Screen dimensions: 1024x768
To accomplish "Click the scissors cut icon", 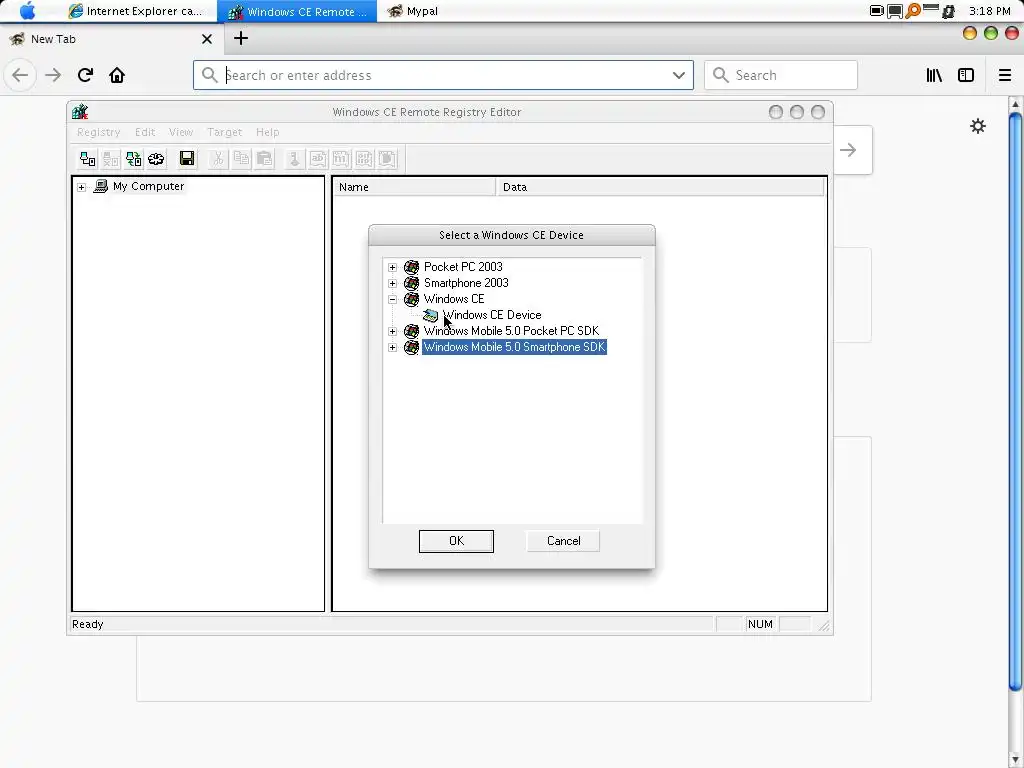I will (x=218, y=159).
